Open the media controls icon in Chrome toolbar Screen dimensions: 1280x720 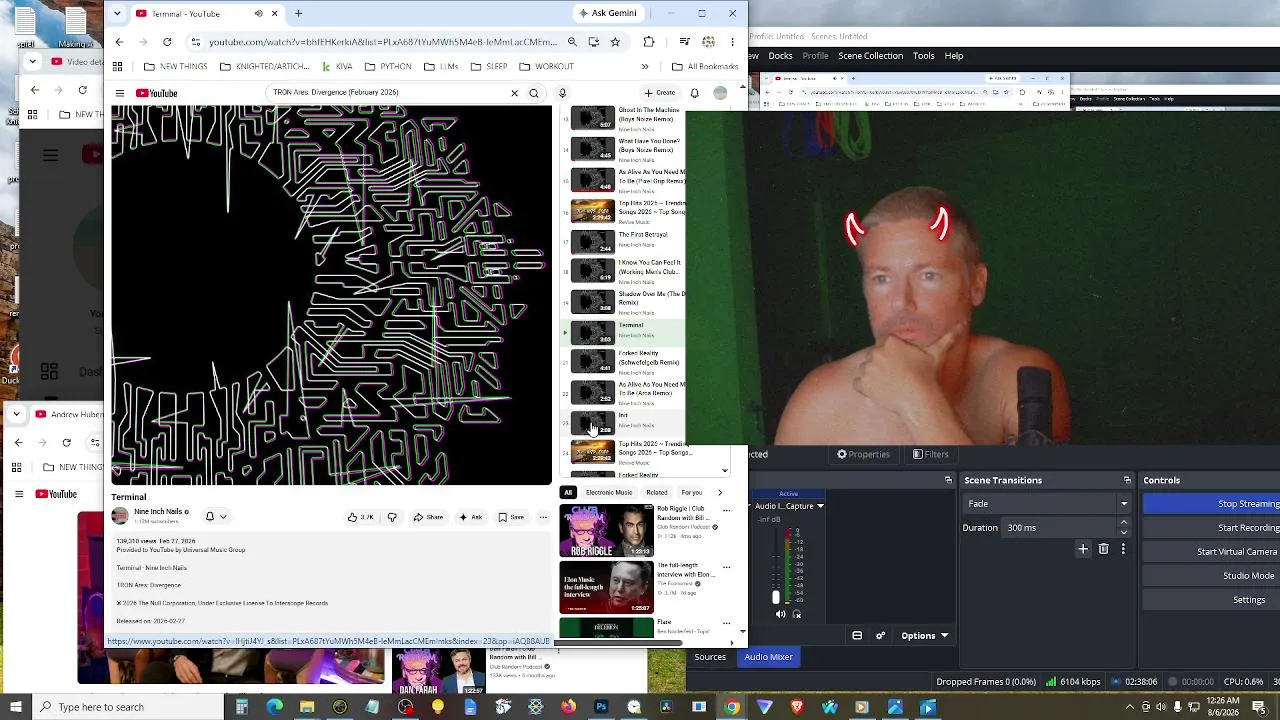coord(684,42)
